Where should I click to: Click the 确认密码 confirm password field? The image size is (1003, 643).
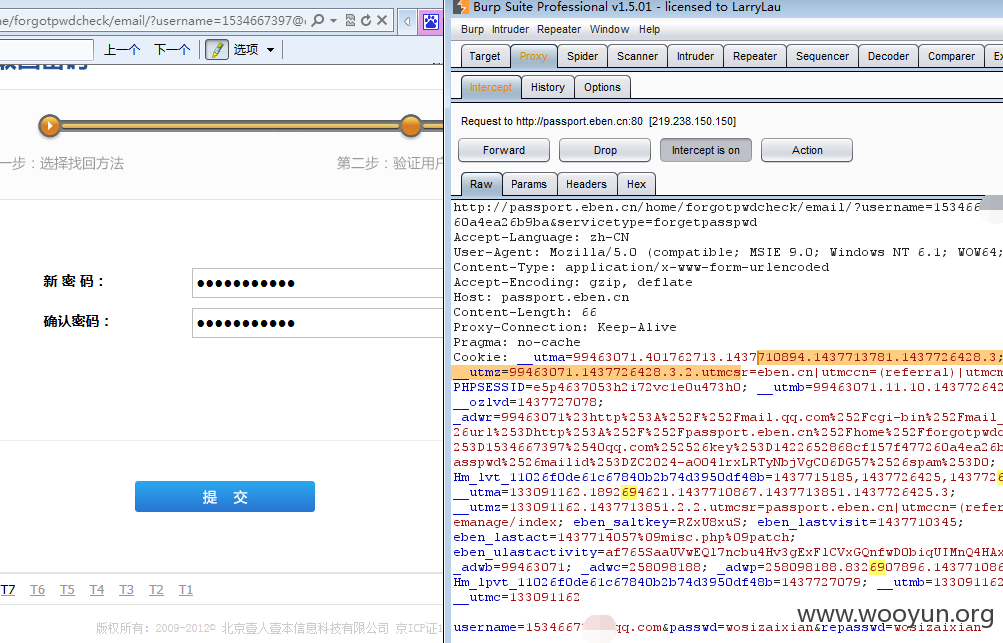coord(317,322)
